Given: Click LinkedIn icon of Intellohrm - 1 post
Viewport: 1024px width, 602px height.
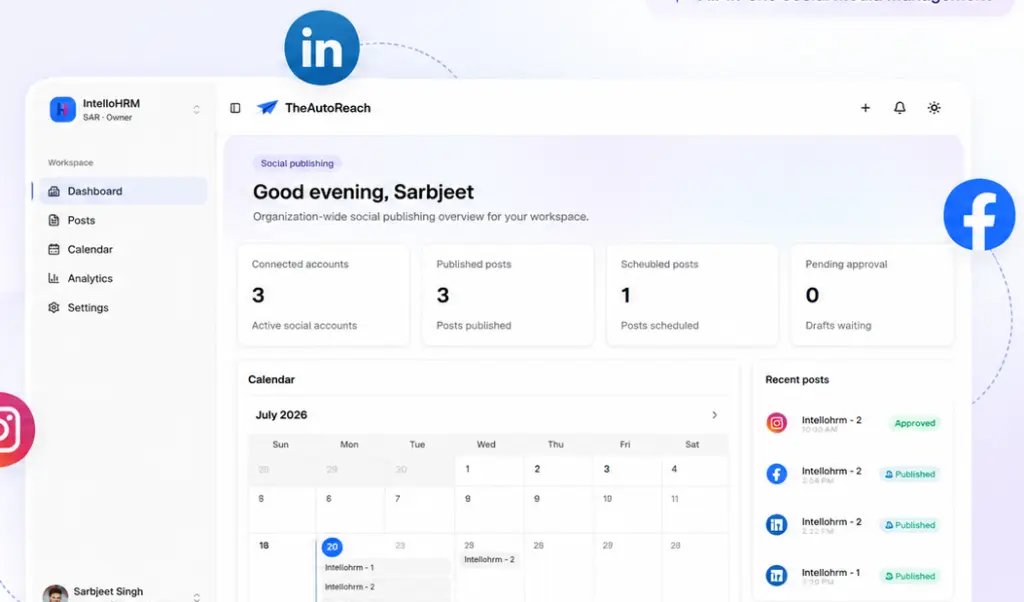Looking at the screenshot, I should coord(776,575).
